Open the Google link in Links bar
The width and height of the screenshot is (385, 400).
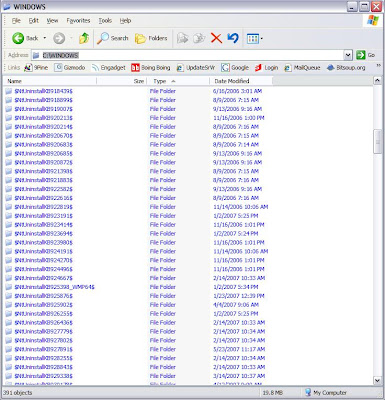pos(235,68)
